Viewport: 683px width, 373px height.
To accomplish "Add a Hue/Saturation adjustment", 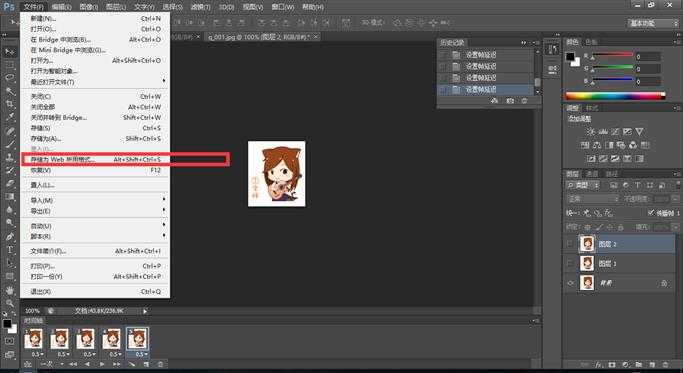I will coord(585,145).
